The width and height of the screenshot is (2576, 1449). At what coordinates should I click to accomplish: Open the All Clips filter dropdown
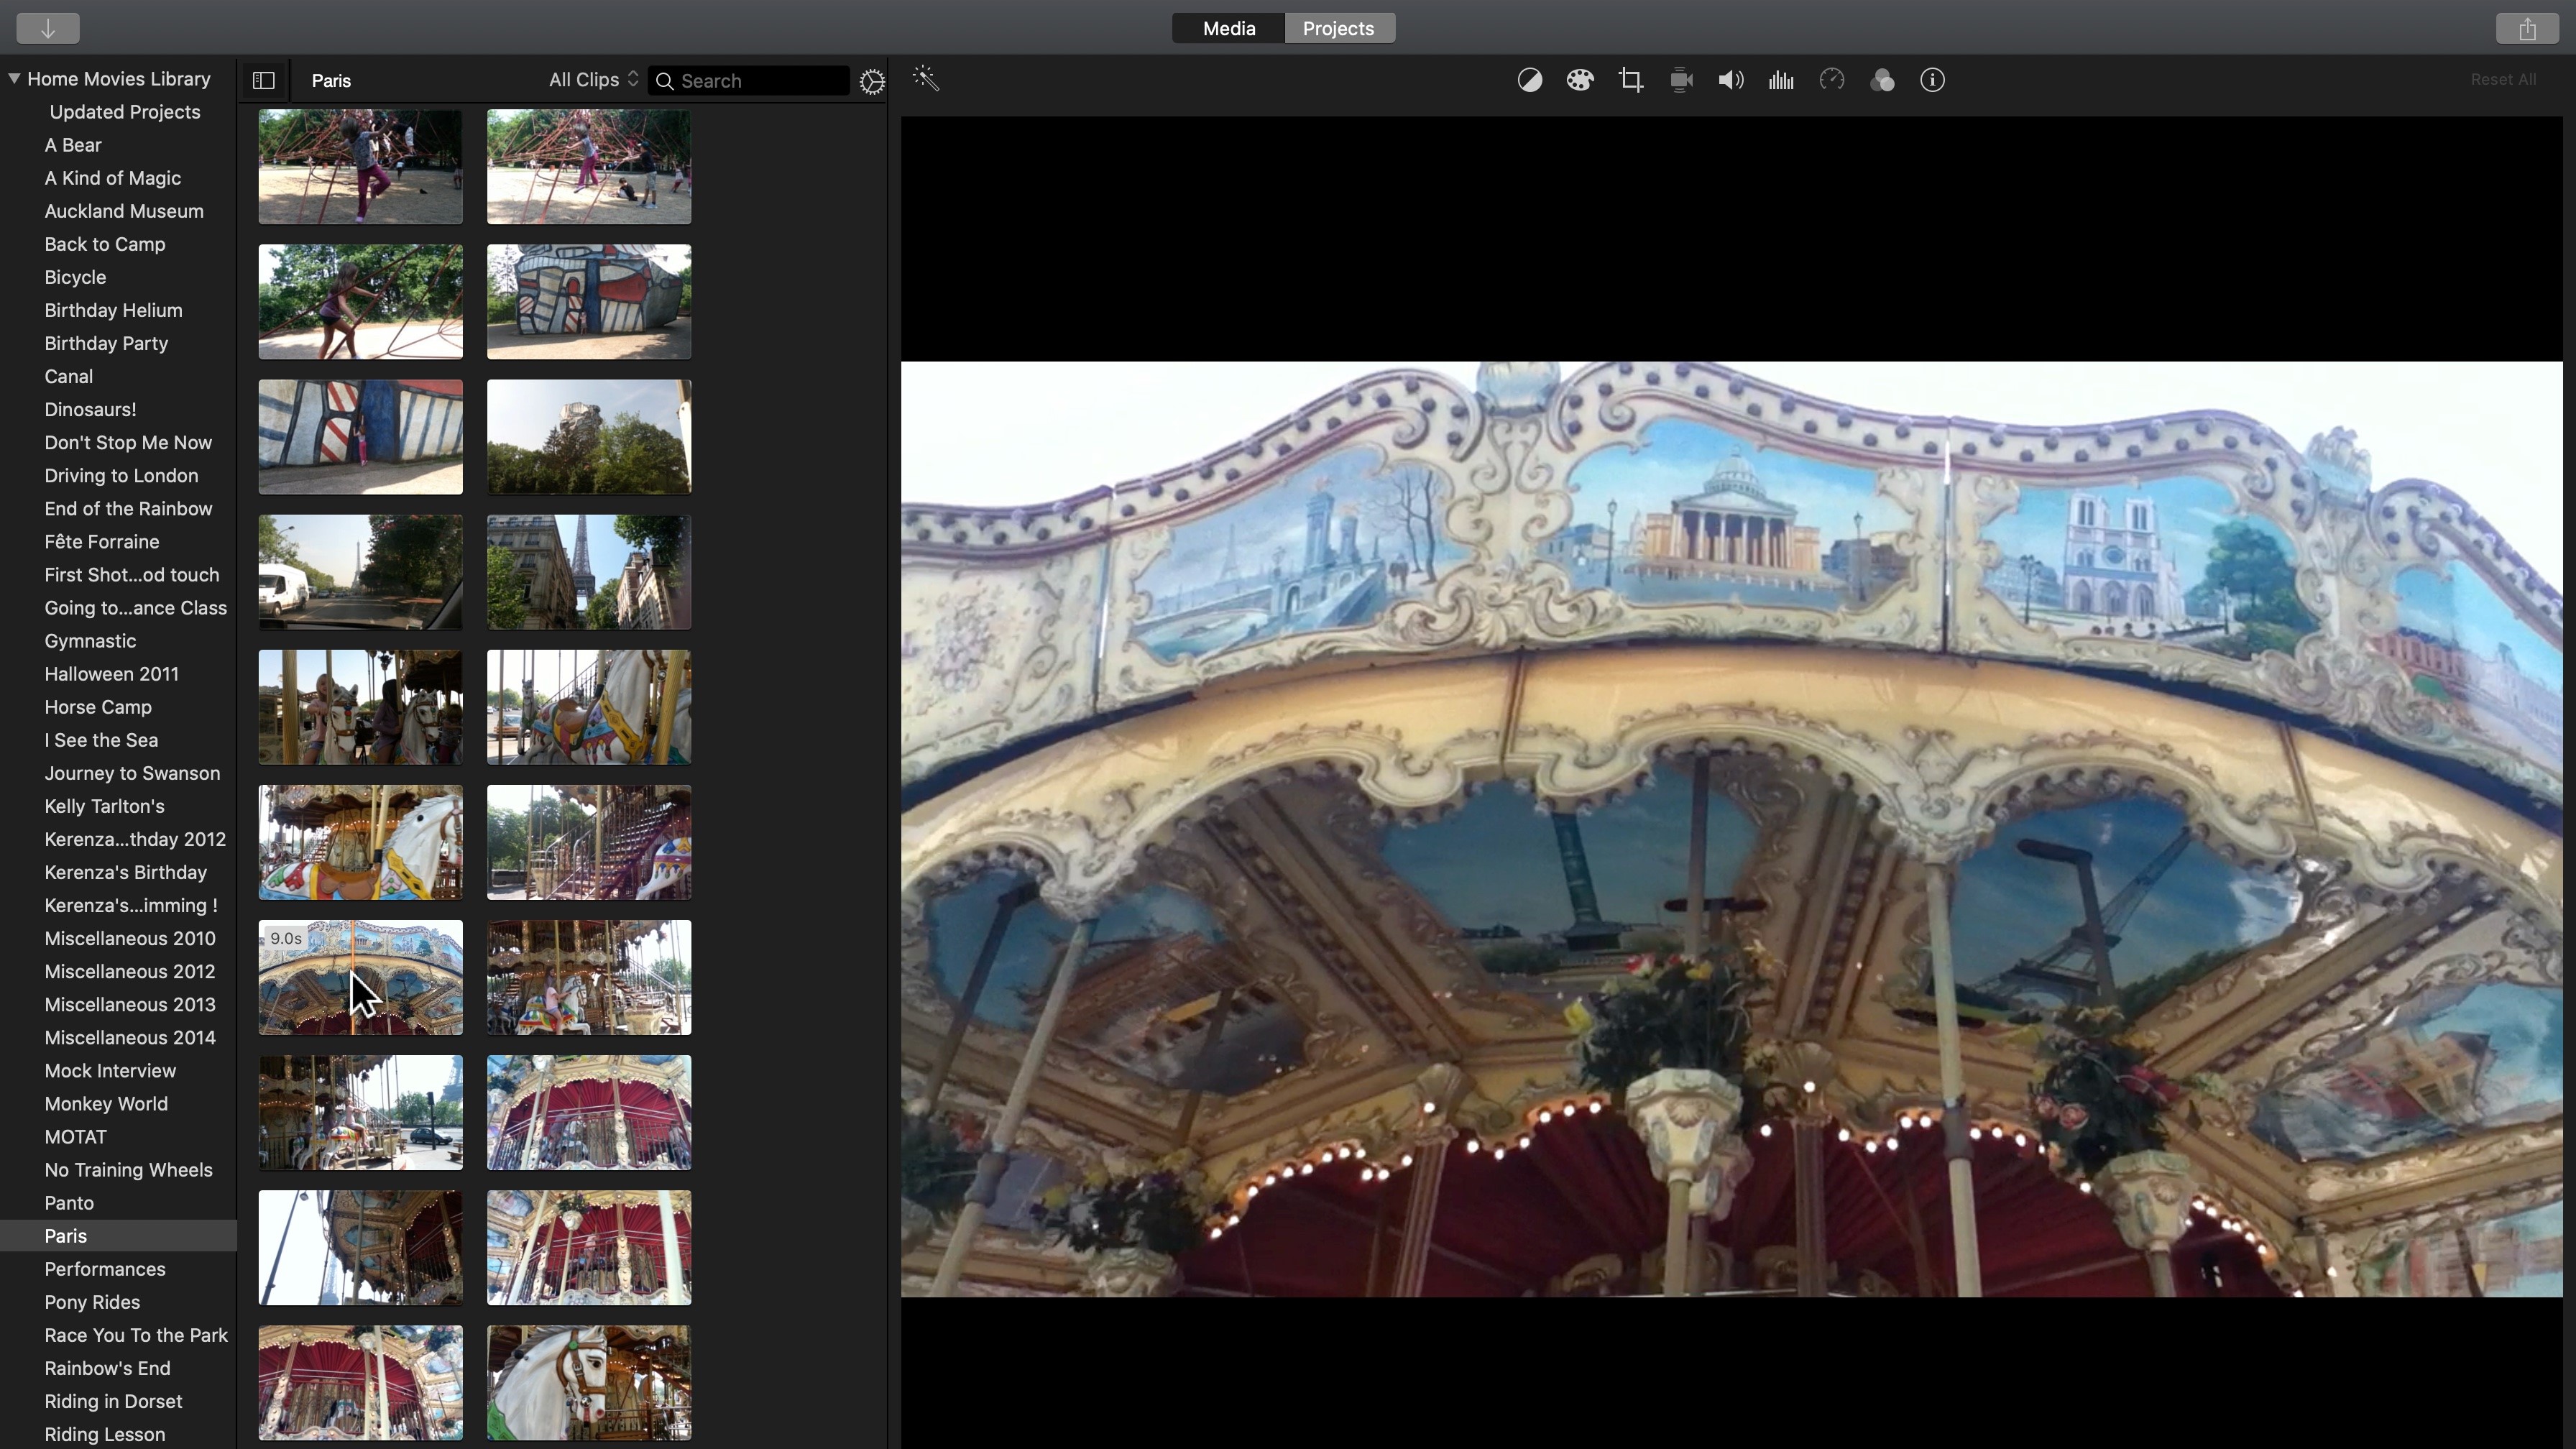click(593, 80)
